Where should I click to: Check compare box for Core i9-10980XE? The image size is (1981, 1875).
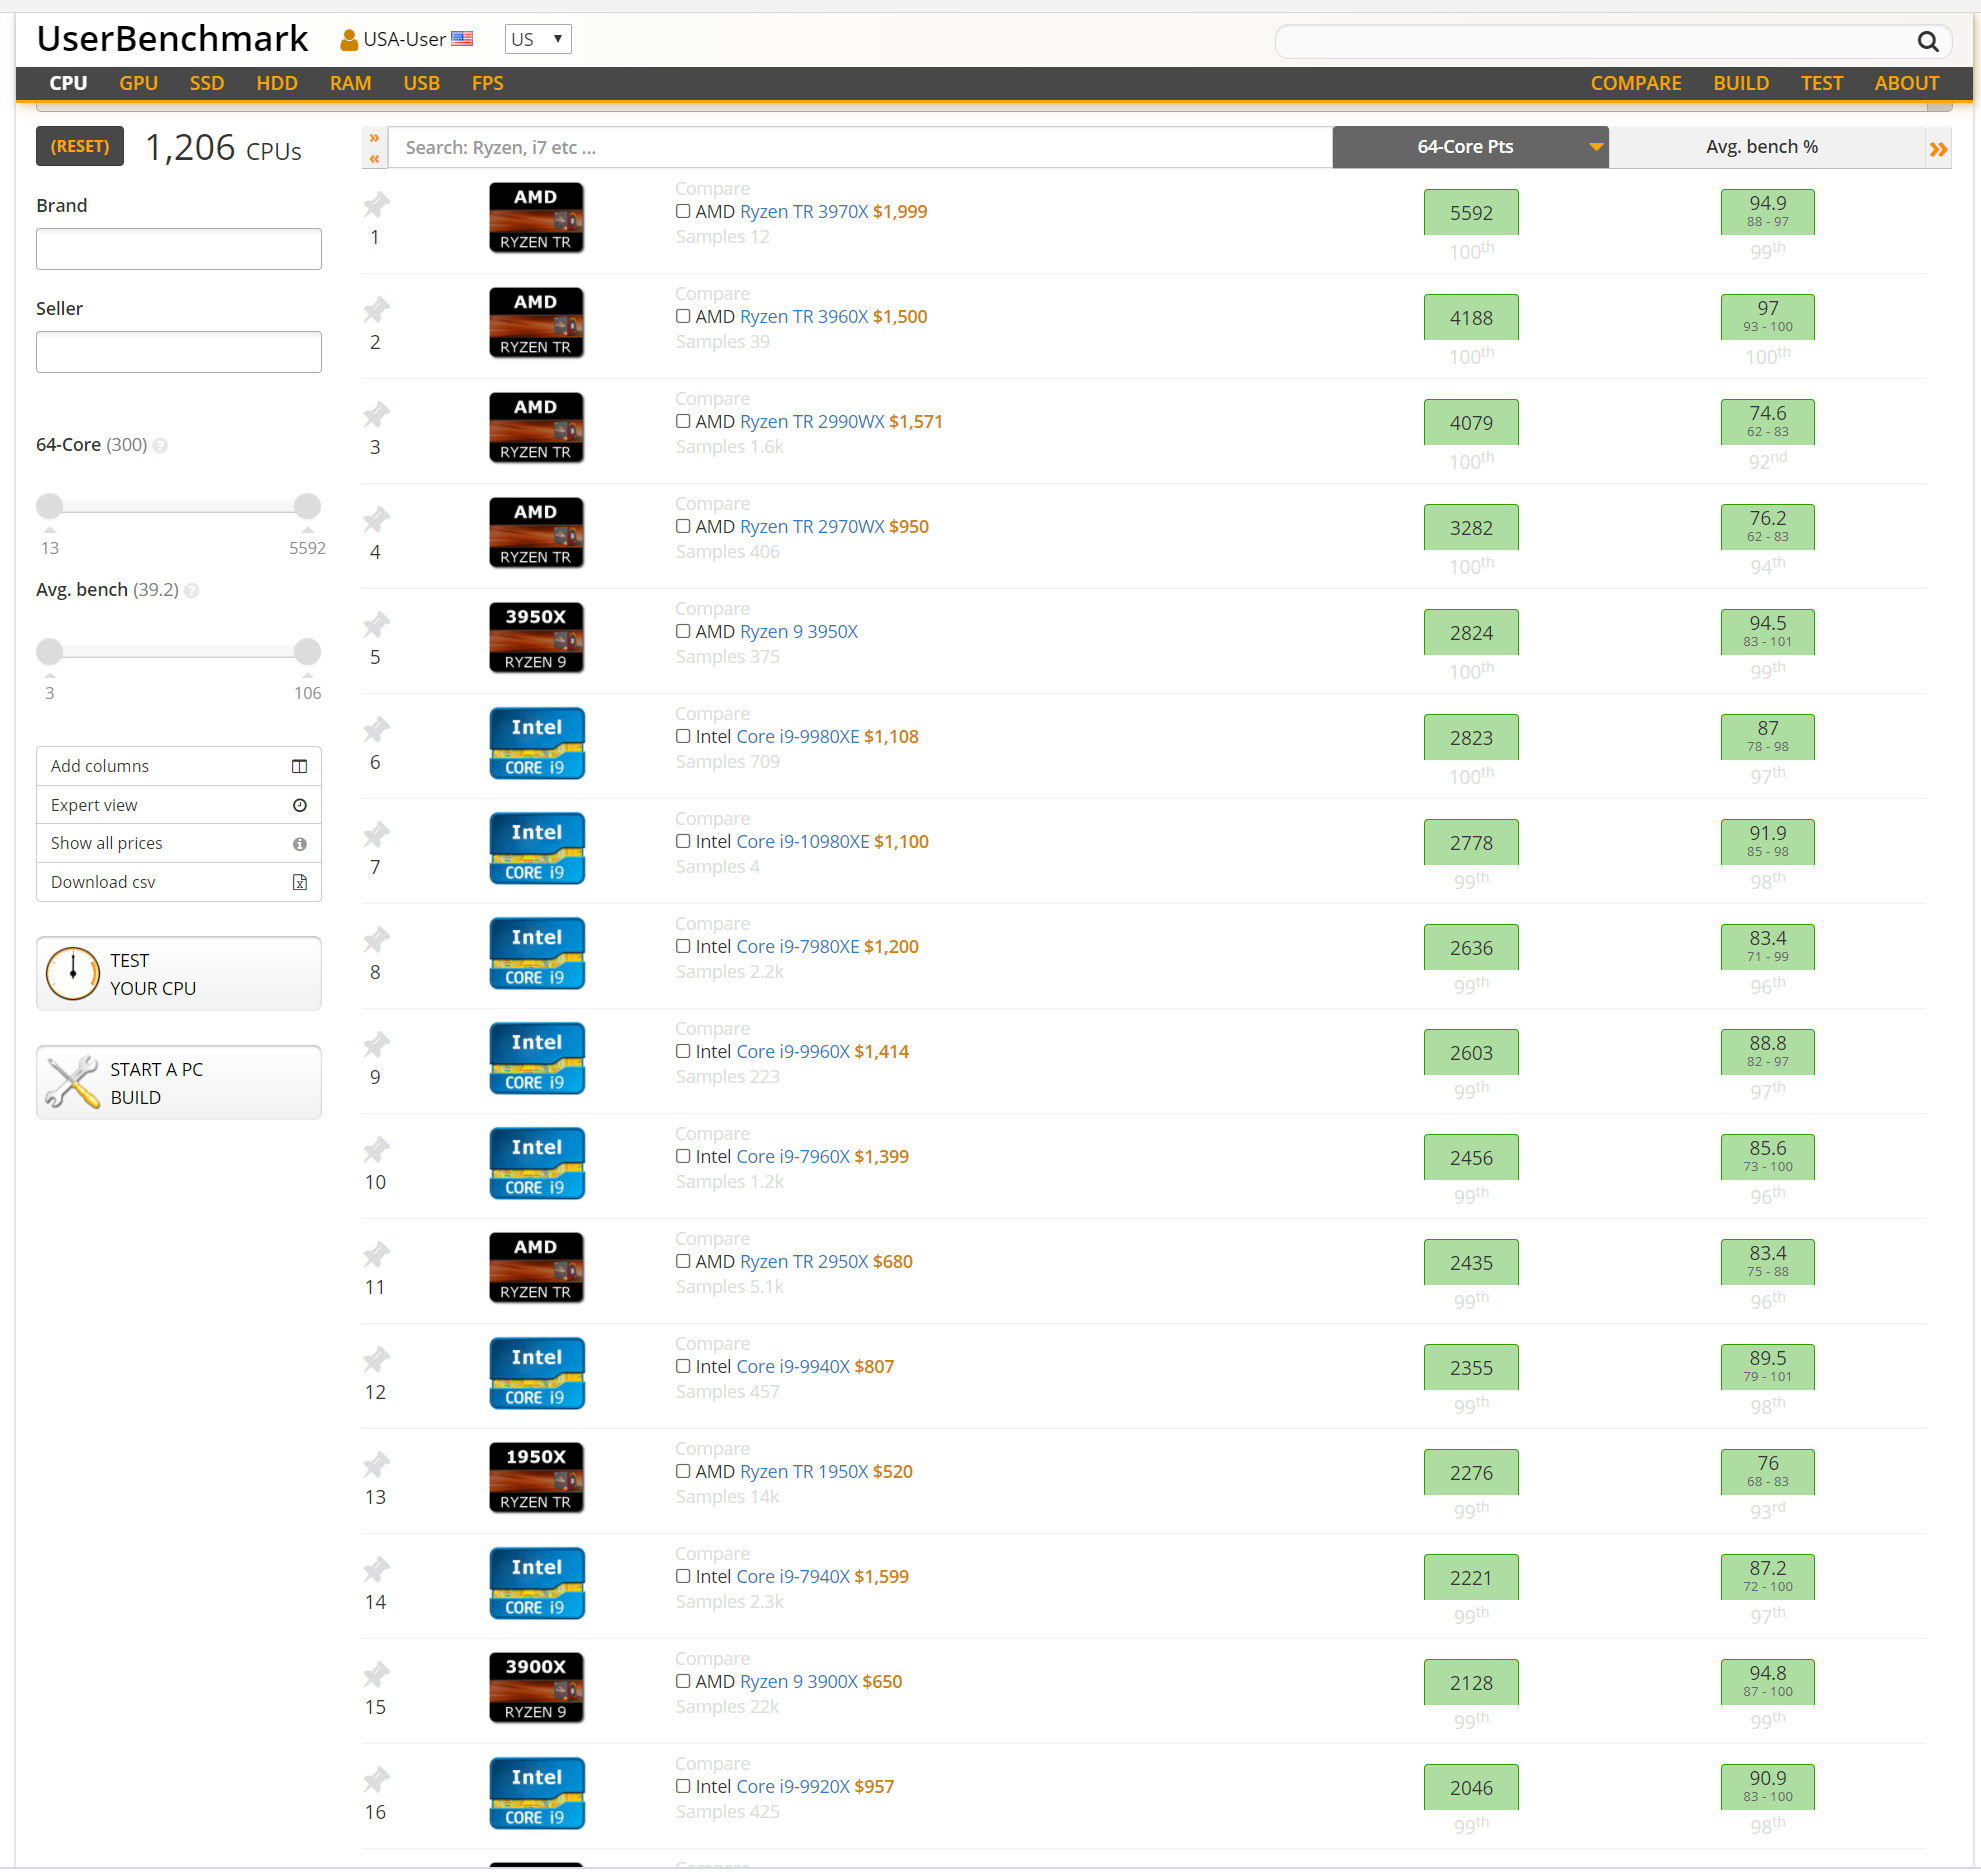683,841
